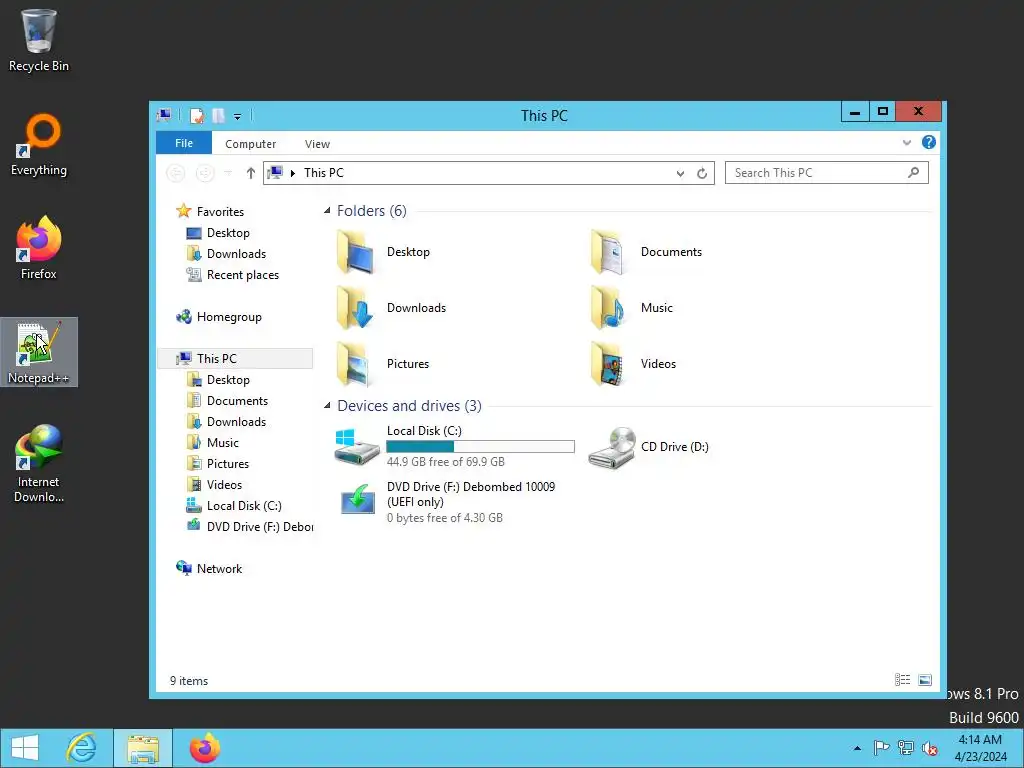This screenshot has width=1024, height=768.
Task: Select the Desktop folder icon in content pane
Action: coord(356,252)
